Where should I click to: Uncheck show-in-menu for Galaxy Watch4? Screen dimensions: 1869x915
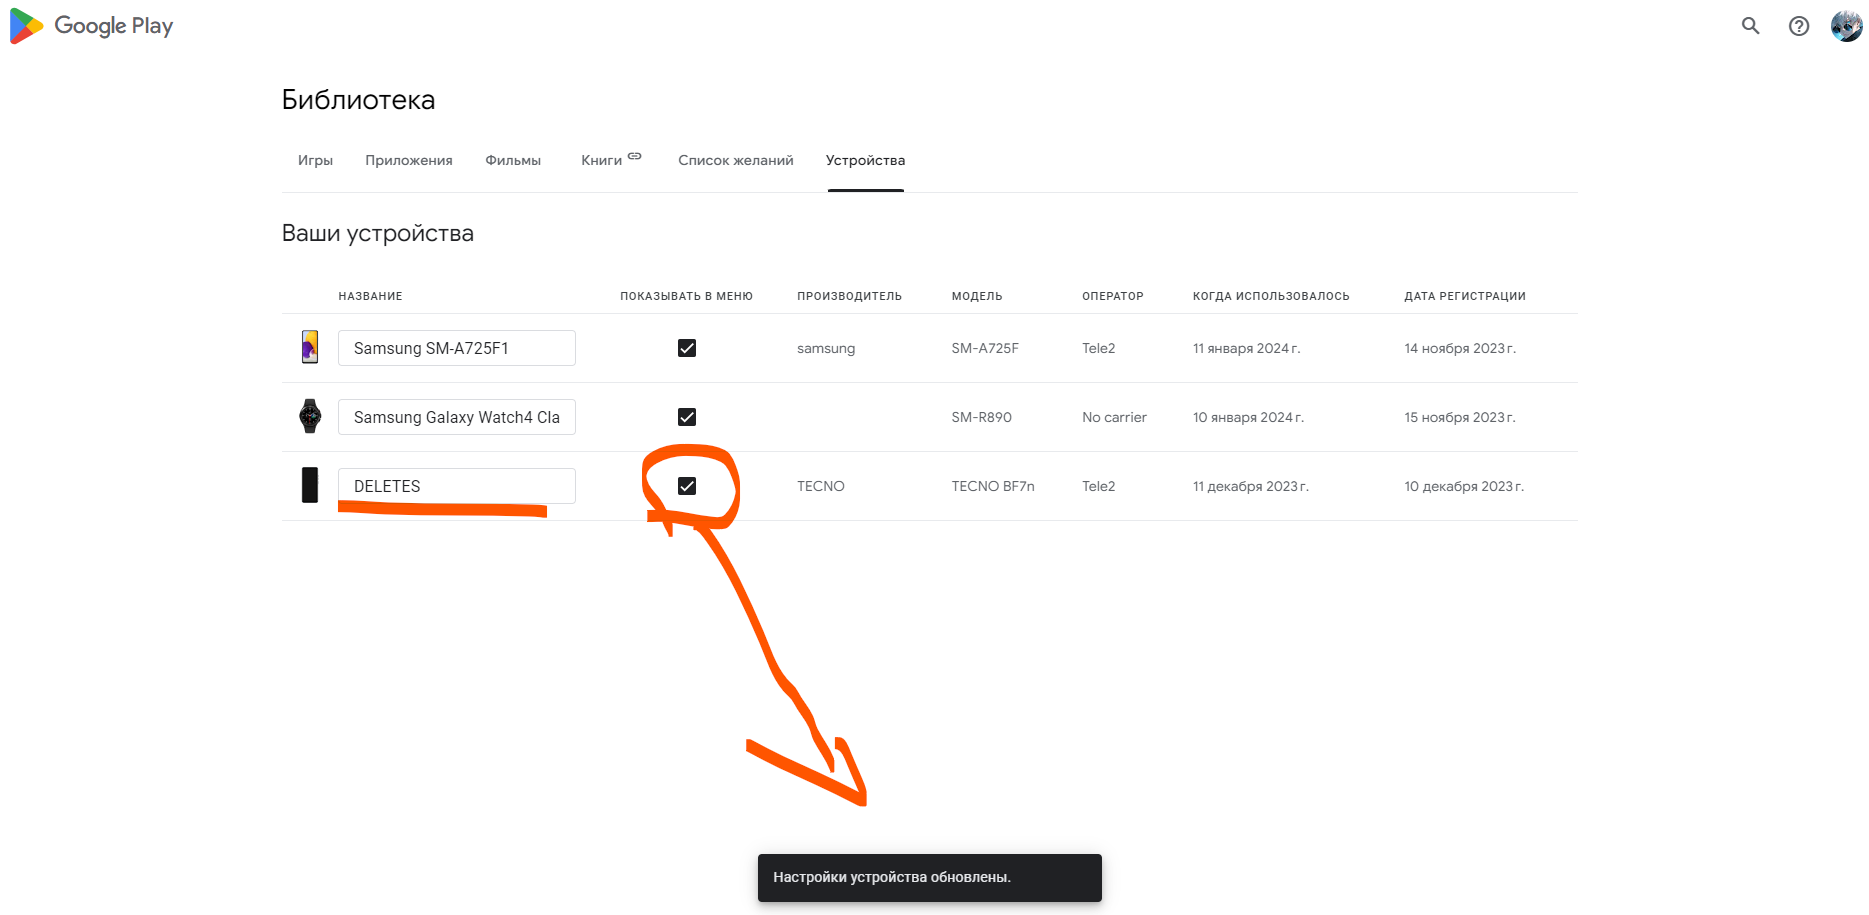tap(687, 417)
